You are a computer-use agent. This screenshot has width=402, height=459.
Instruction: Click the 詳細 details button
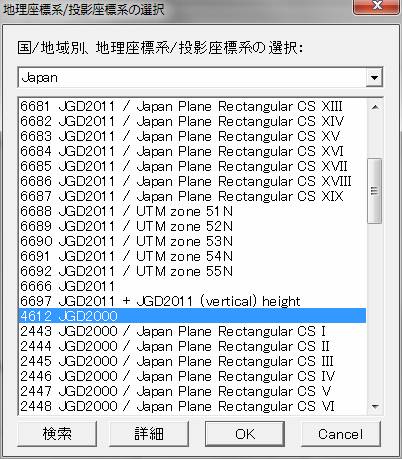tap(149, 434)
